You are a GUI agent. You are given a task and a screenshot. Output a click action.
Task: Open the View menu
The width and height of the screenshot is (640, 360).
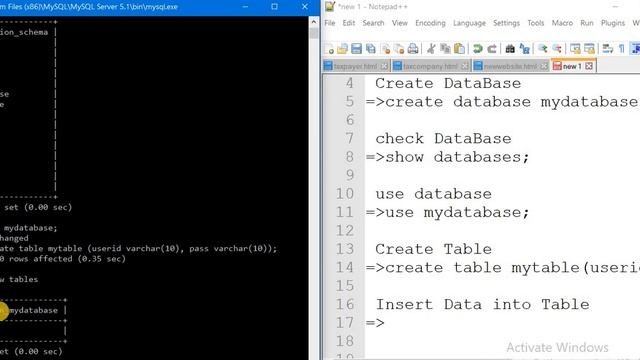400,23
